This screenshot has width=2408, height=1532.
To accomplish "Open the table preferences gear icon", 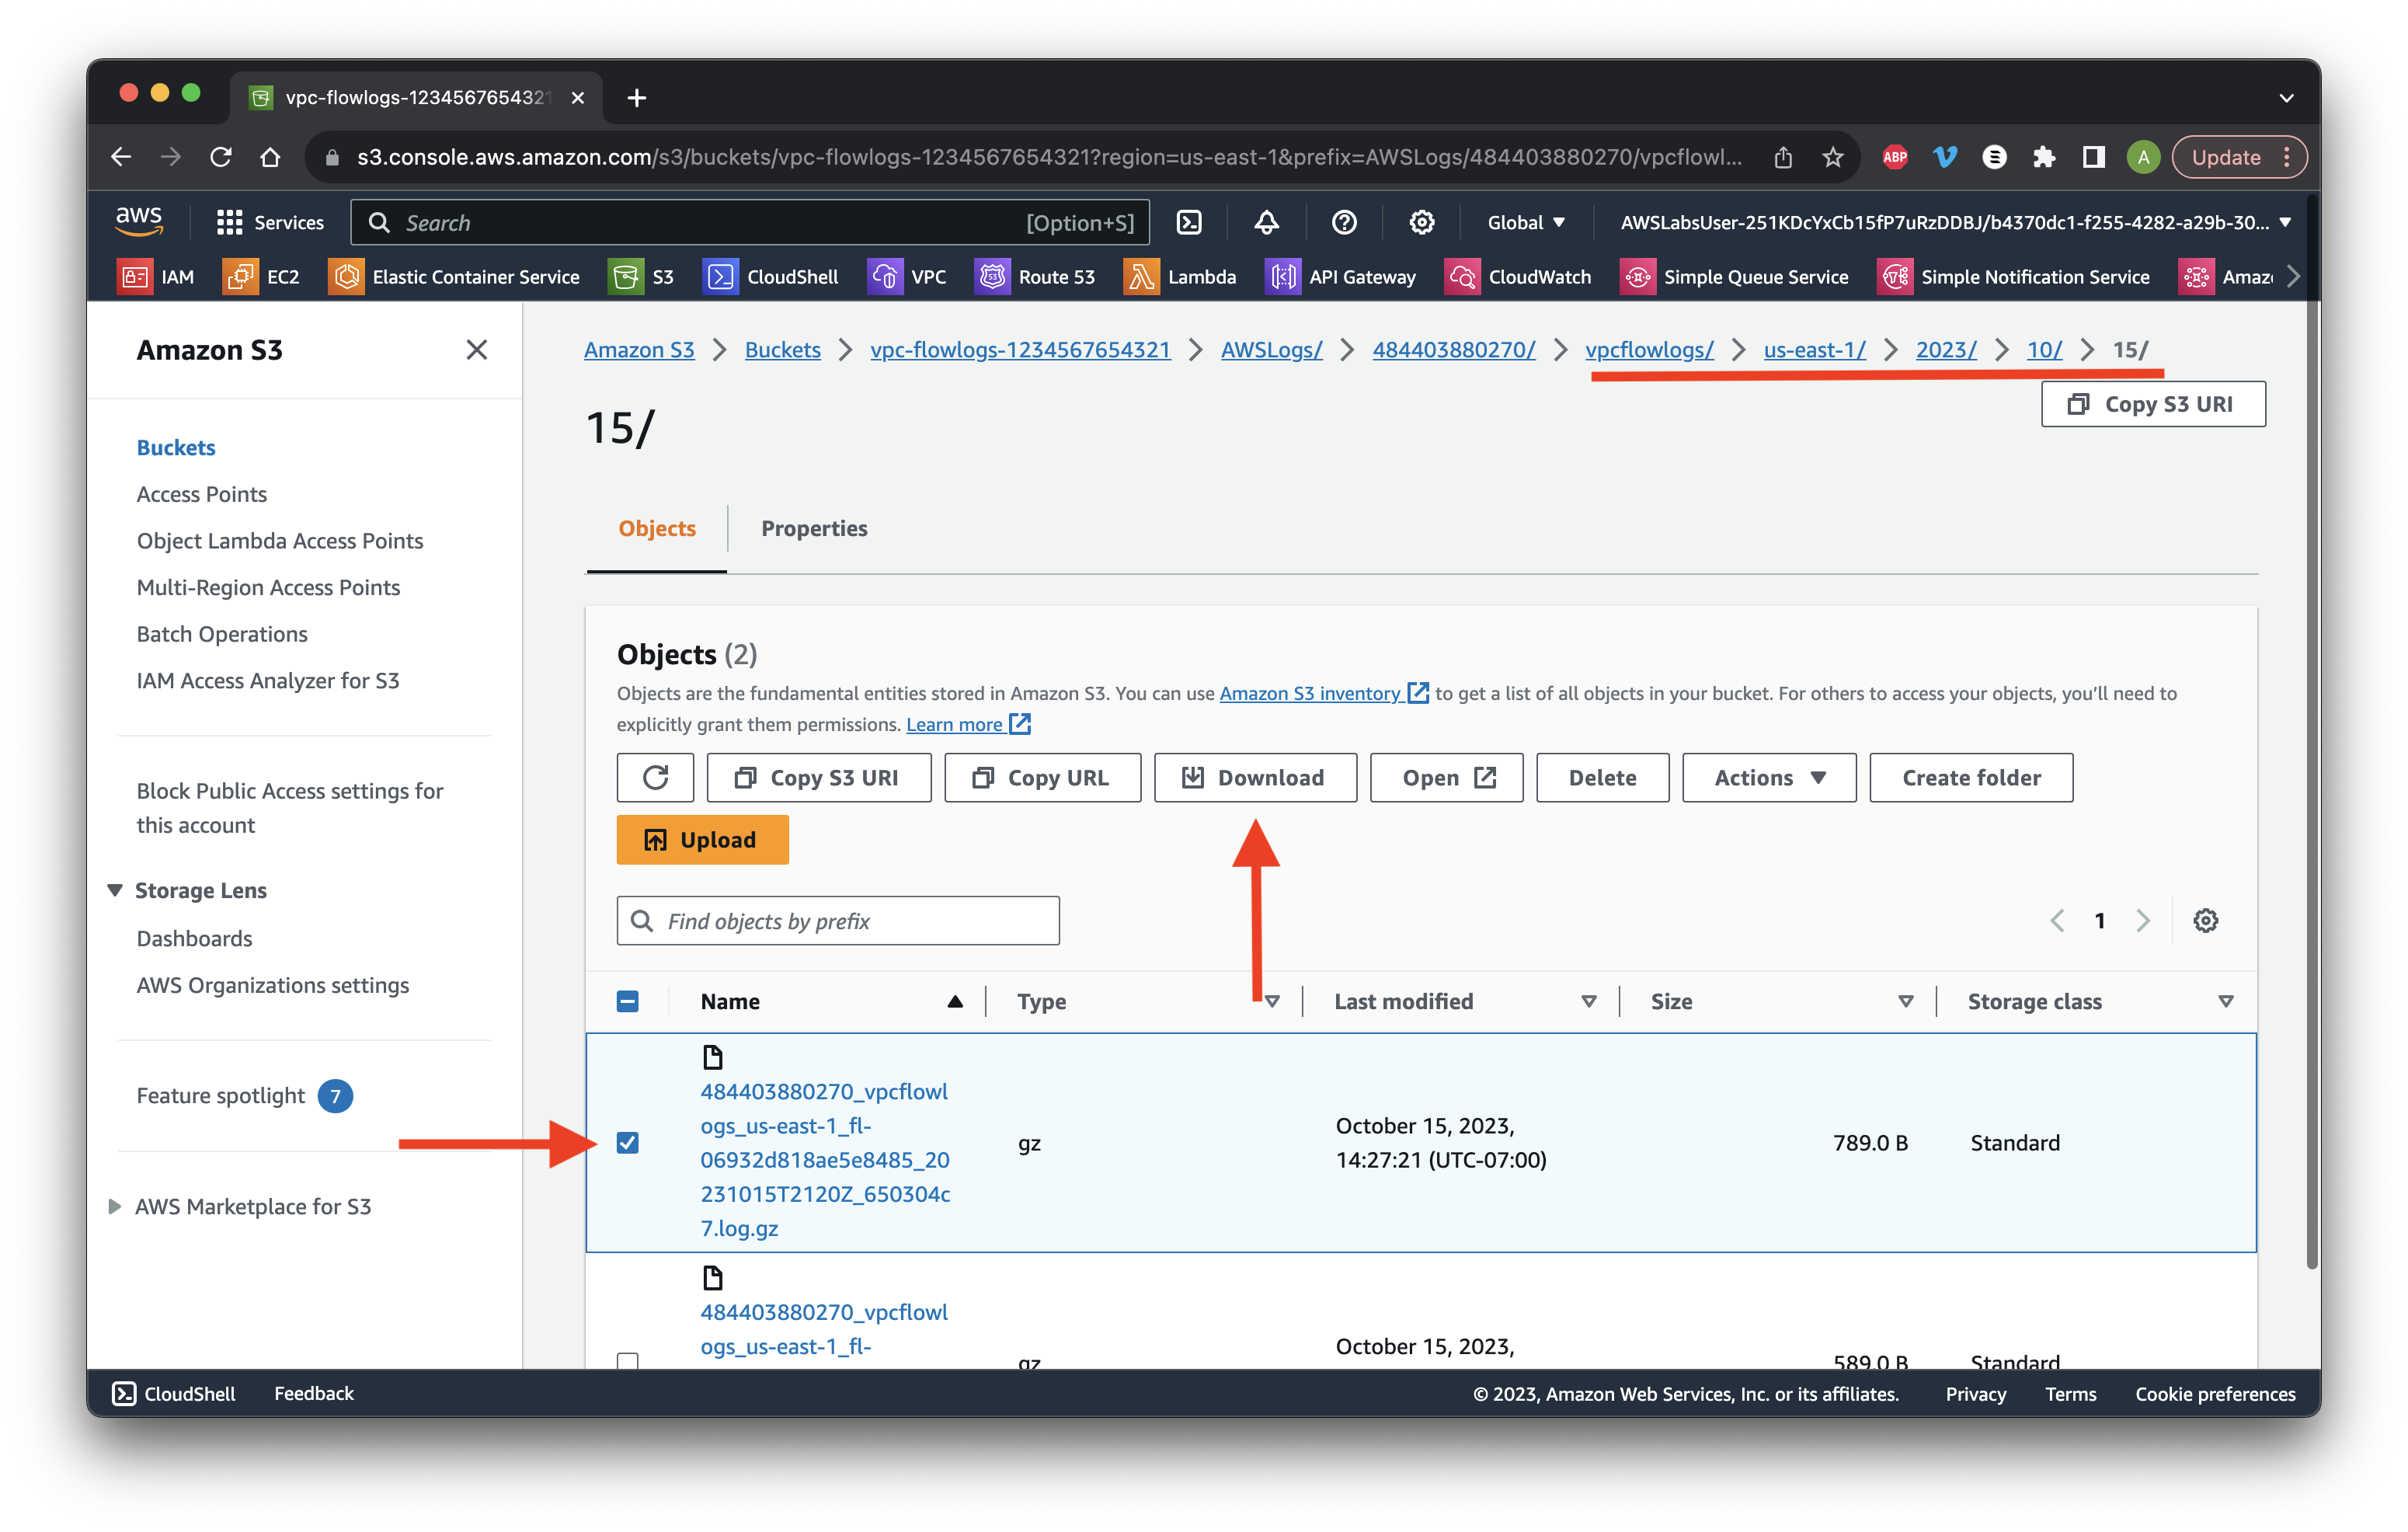I will click(2205, 920).
